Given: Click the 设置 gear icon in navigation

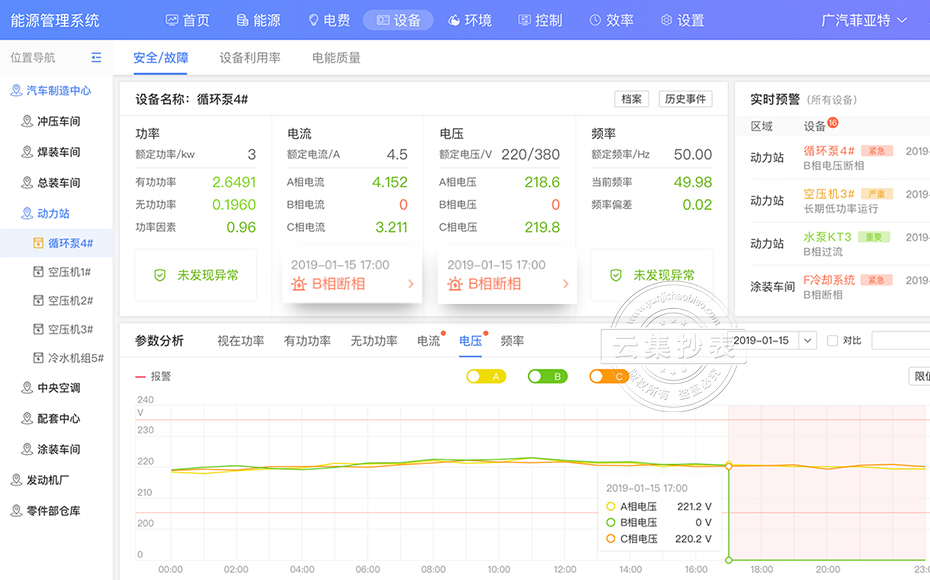Looking at the screenshot, I should pyautogui.click(x=667, y=20).
